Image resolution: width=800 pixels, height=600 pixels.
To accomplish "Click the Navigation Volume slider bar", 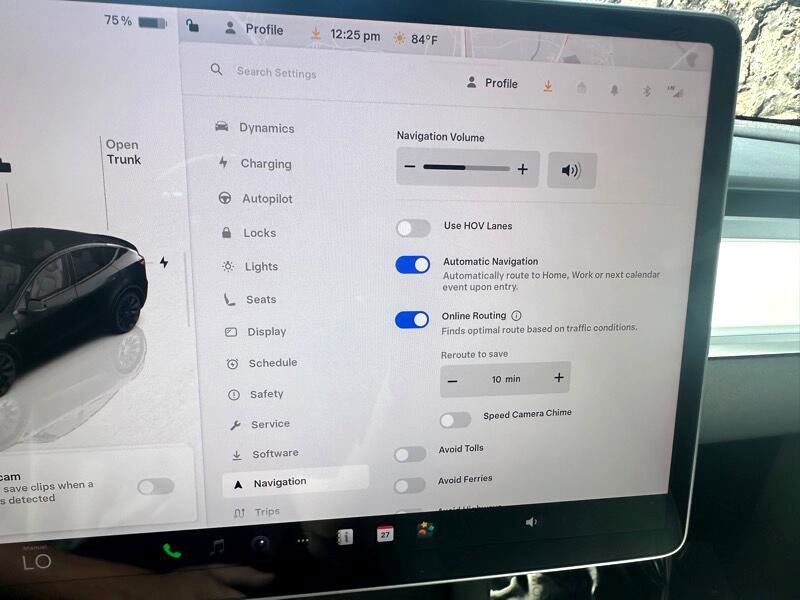I will [466, 168].
